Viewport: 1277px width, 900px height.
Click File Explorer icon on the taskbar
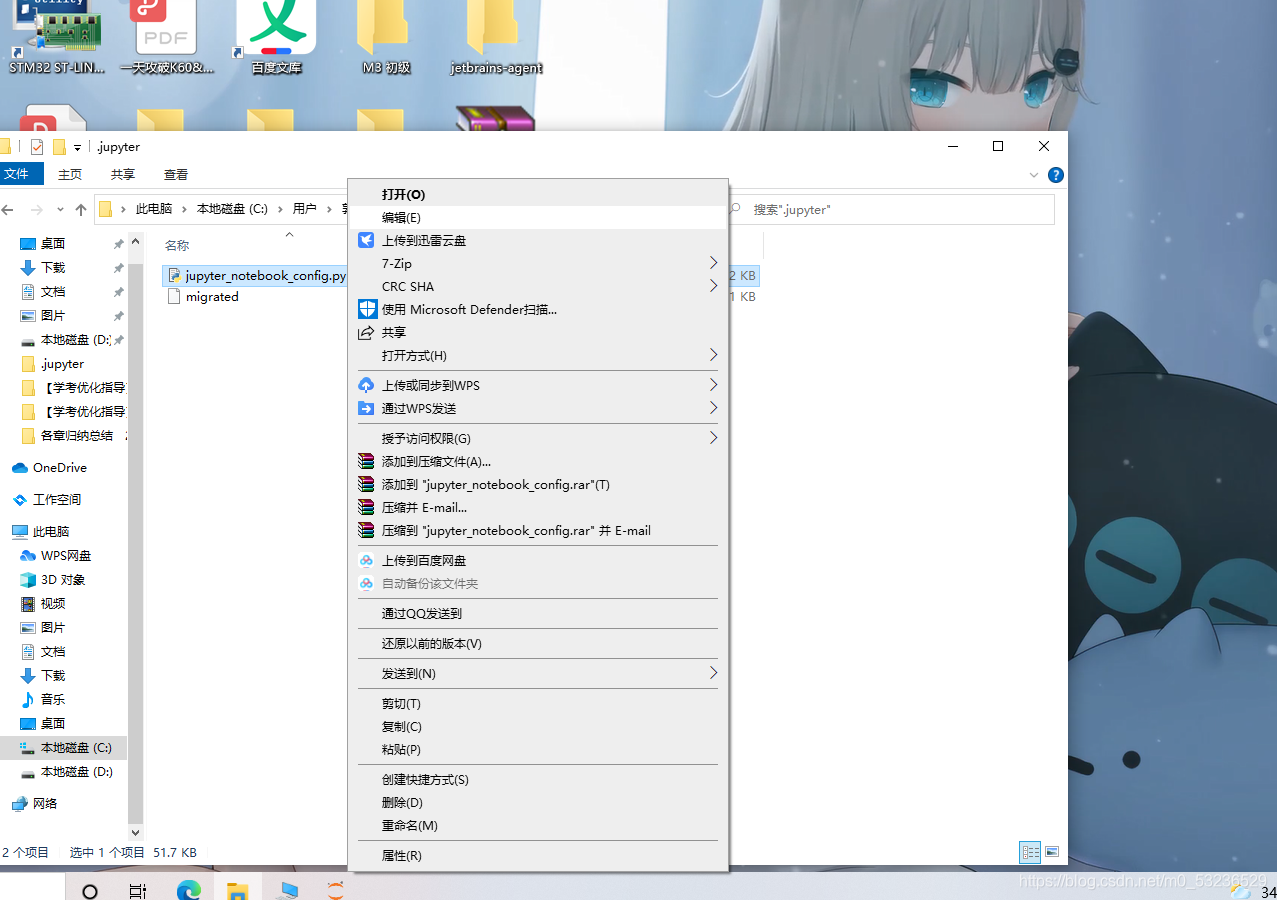[237, 889]
